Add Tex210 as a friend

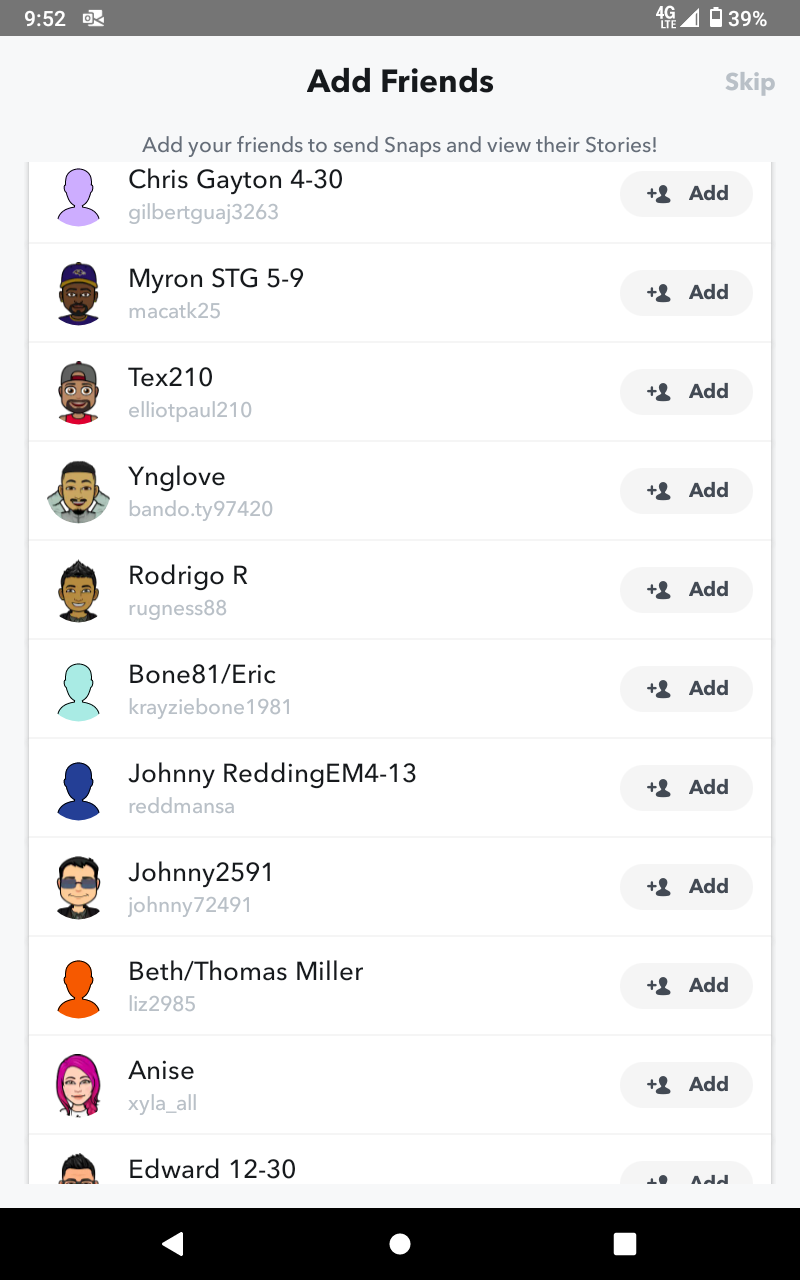pyautogui.click(x=686, y=392)
